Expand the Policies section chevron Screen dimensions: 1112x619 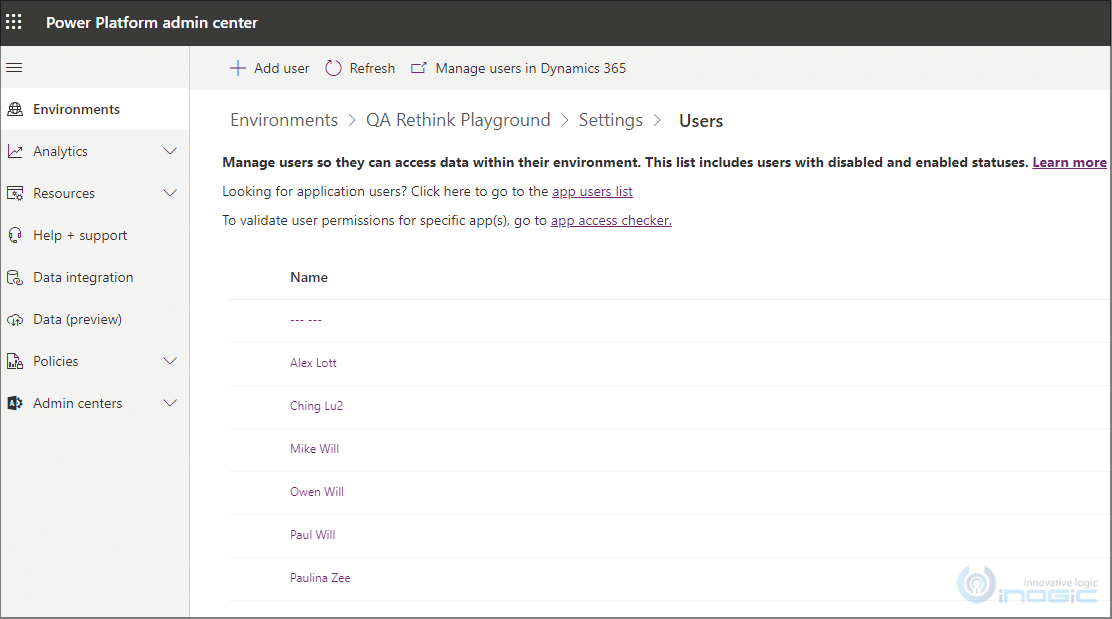tap(170, 361)
